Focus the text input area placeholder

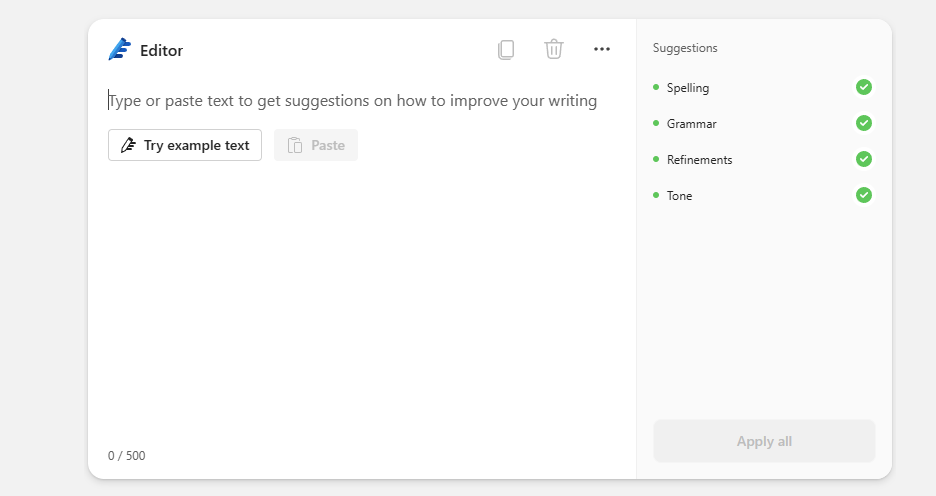pyautogui.click(x=353, y=101)
